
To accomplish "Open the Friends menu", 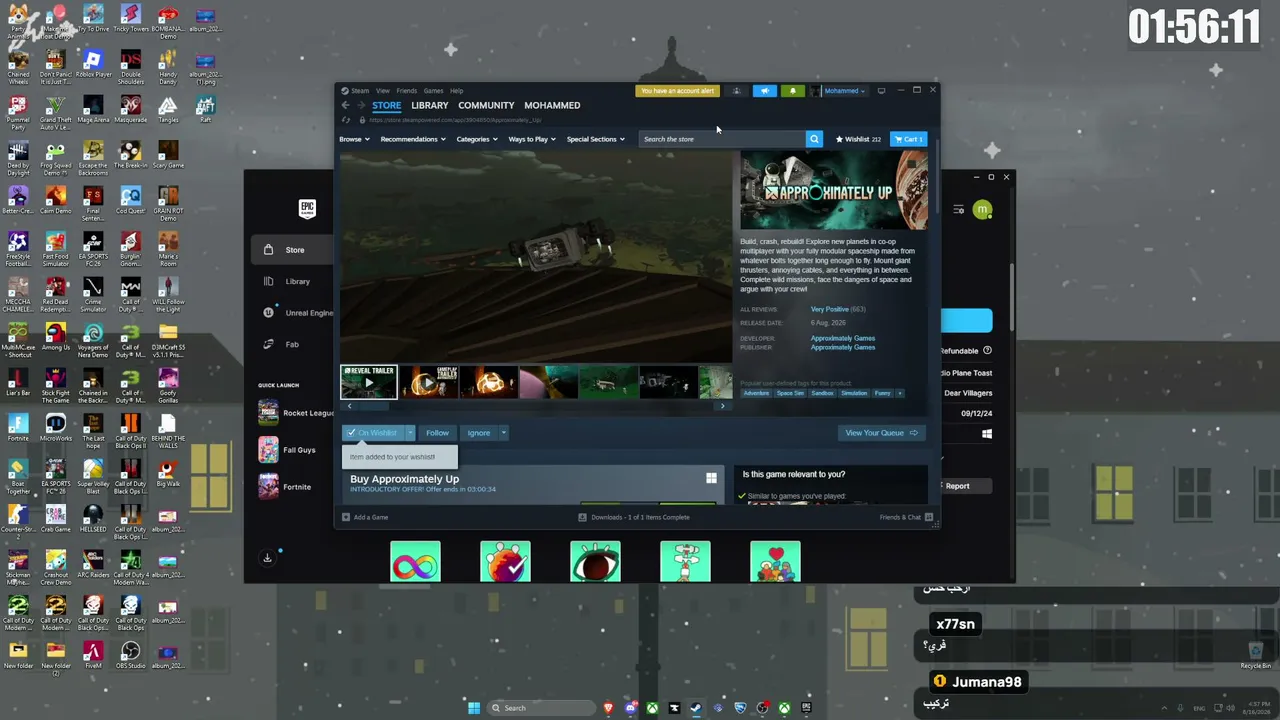I will [x=406, y=91].
